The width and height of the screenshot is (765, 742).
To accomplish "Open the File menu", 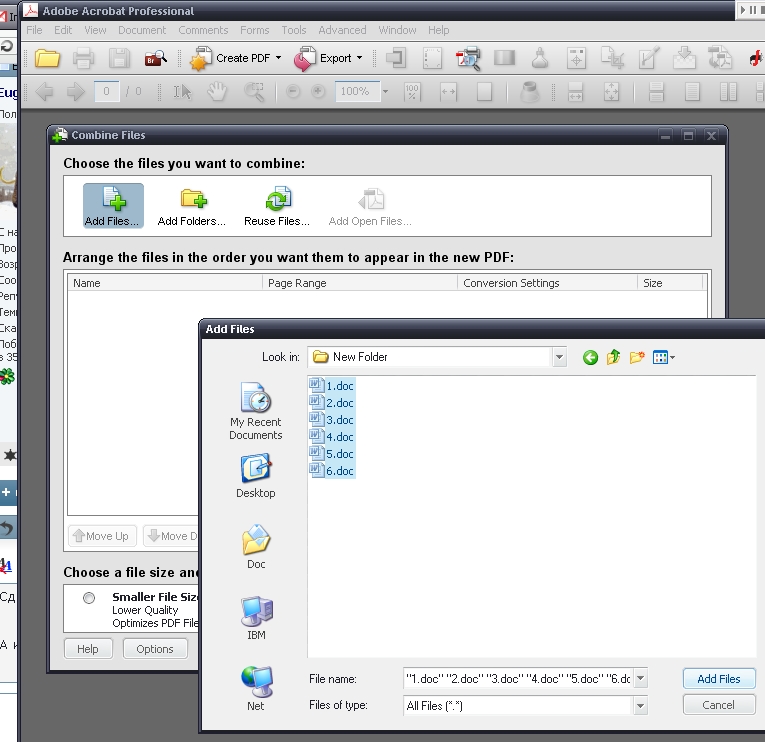I will tap(34, 30).
